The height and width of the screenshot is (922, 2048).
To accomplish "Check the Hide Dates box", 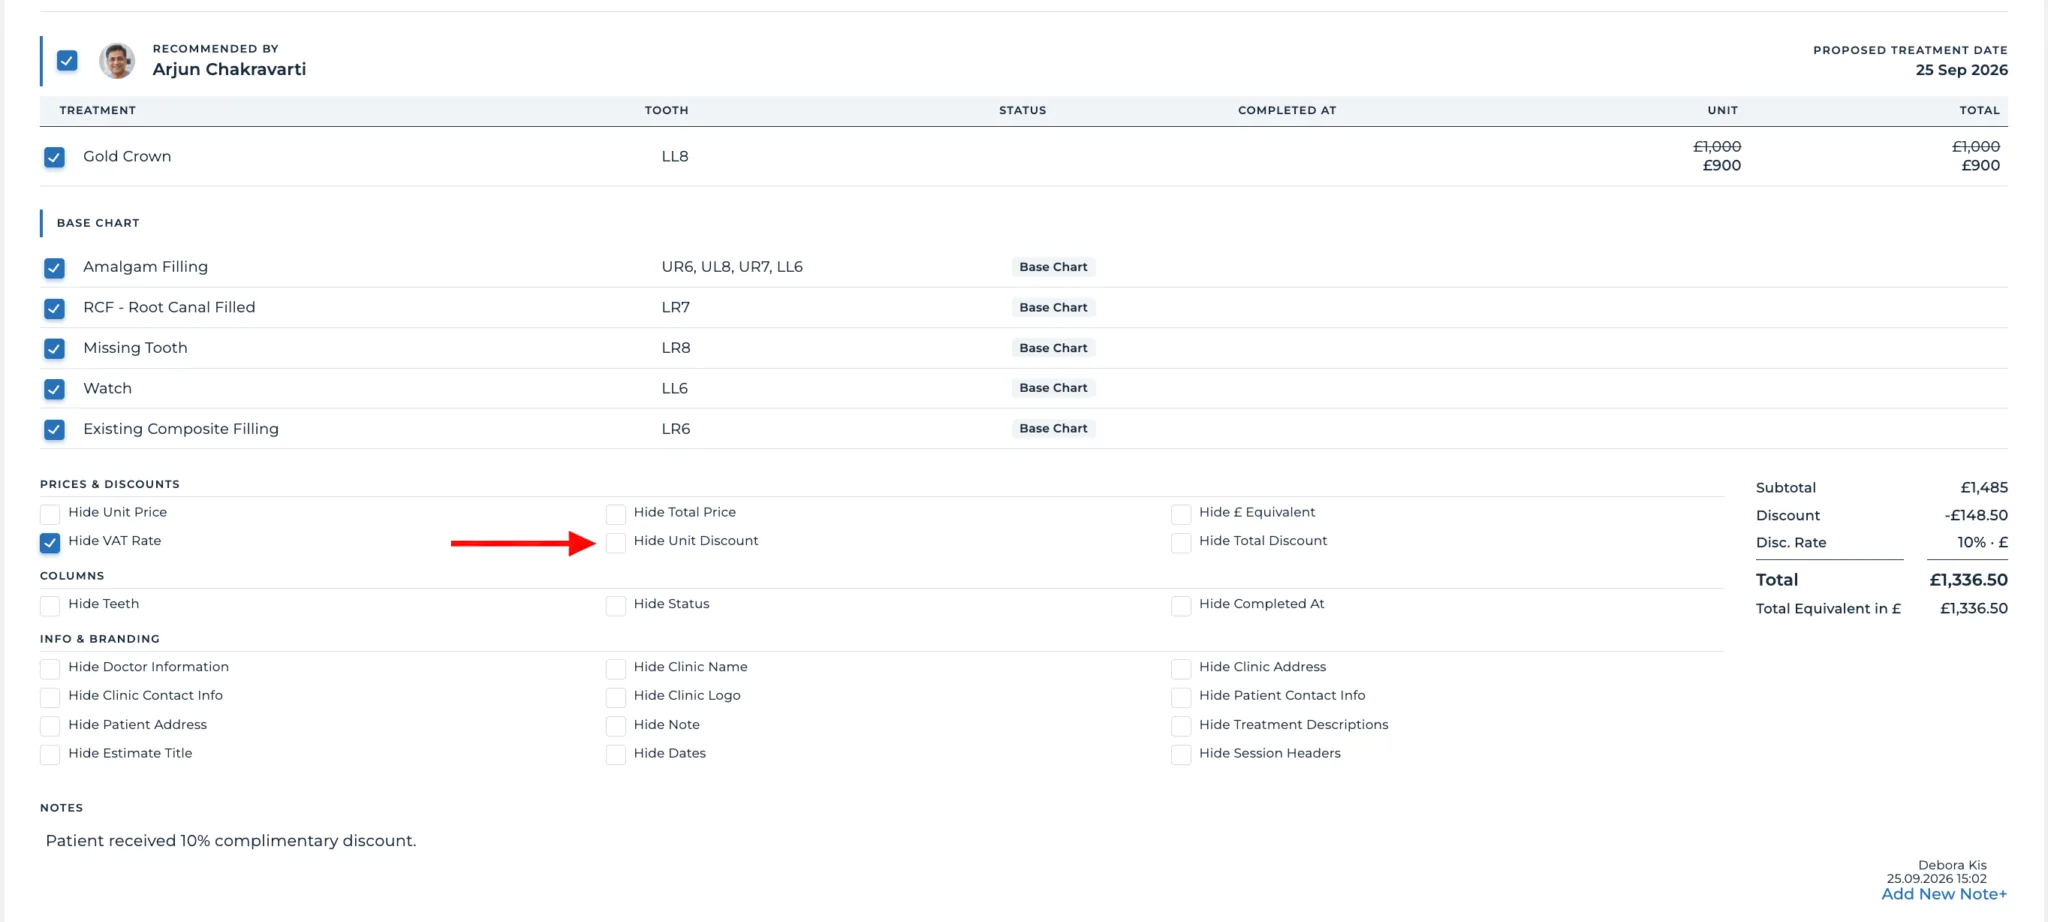I will (x=616, y=755).
